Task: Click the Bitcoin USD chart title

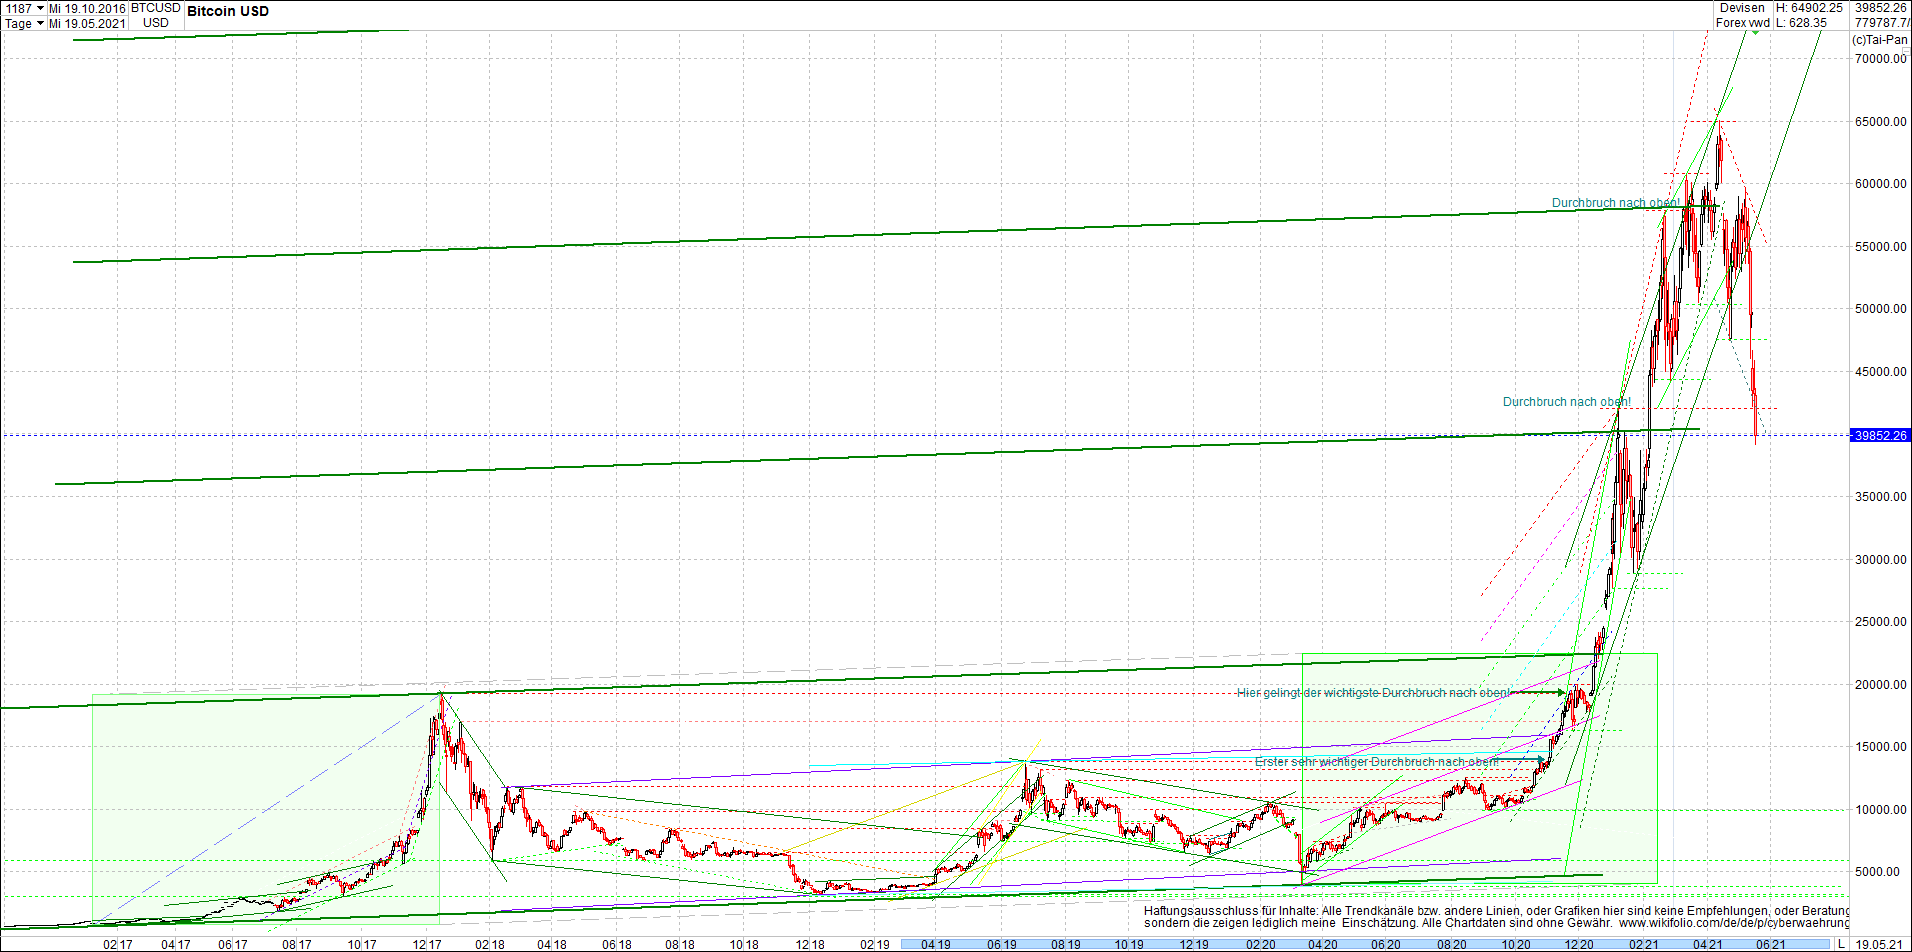Action: pyautogui.click(x=228, y=11)
